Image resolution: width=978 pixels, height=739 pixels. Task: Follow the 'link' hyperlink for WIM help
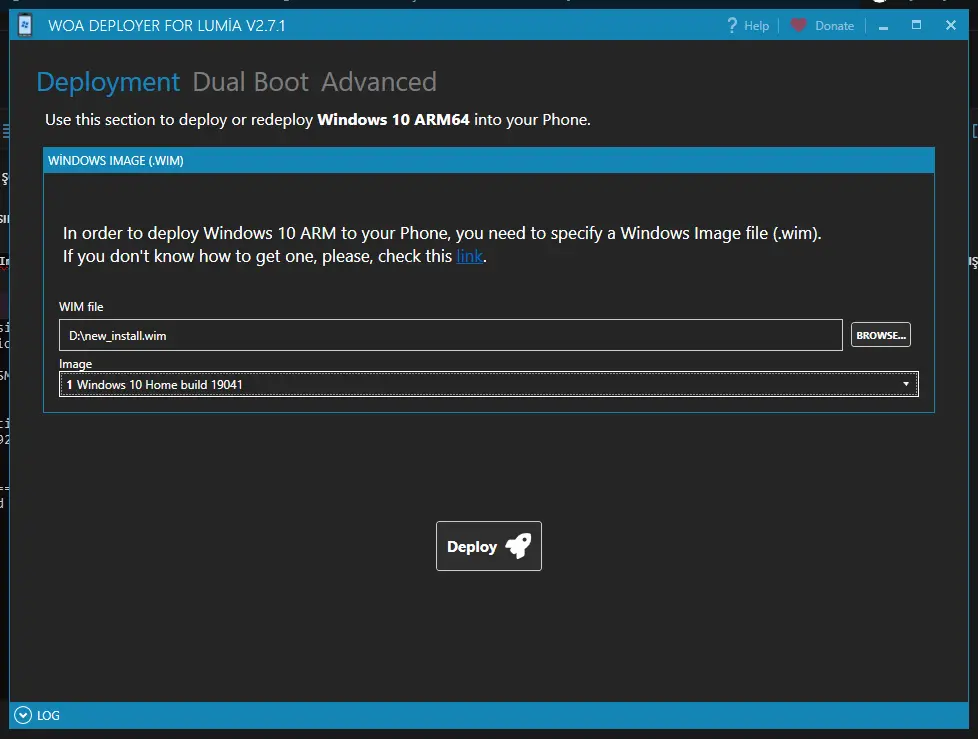click(x=469, y=256)
